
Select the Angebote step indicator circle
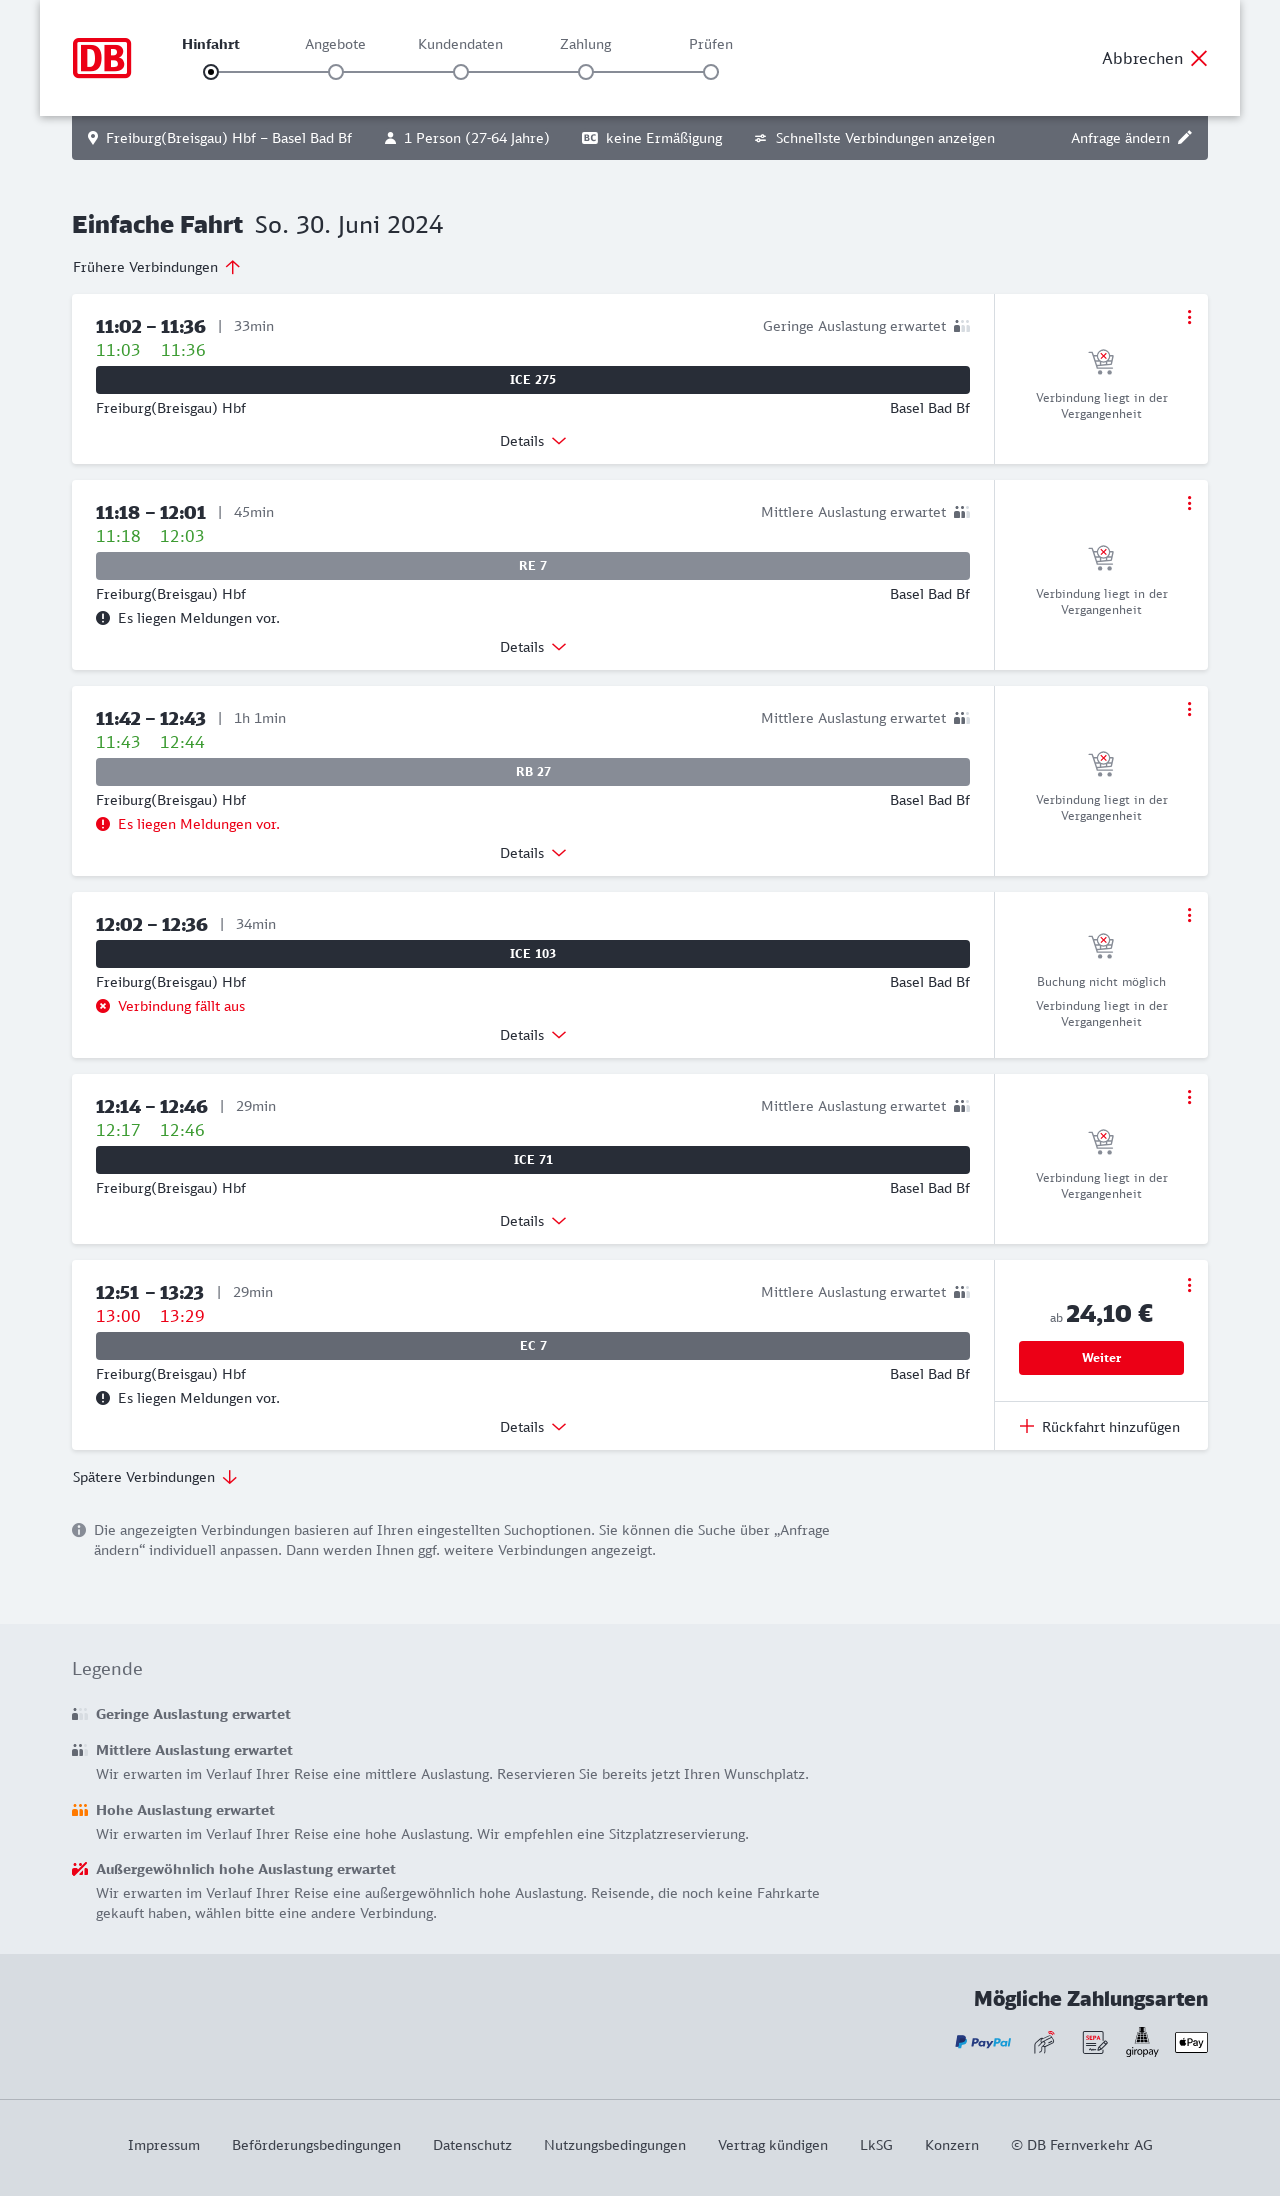[336, 72]
